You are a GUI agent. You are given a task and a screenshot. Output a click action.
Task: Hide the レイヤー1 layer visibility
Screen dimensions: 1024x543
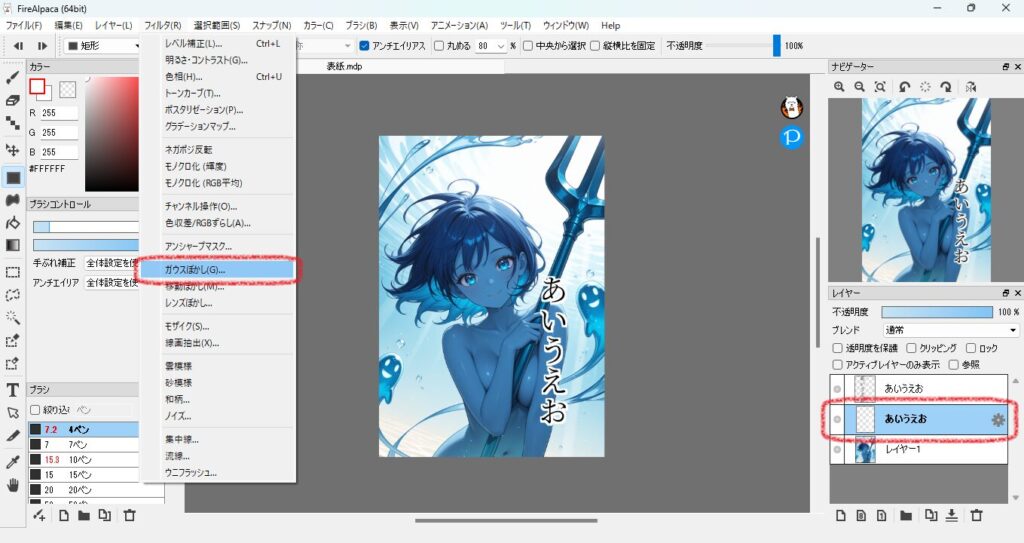pos(838,451)
